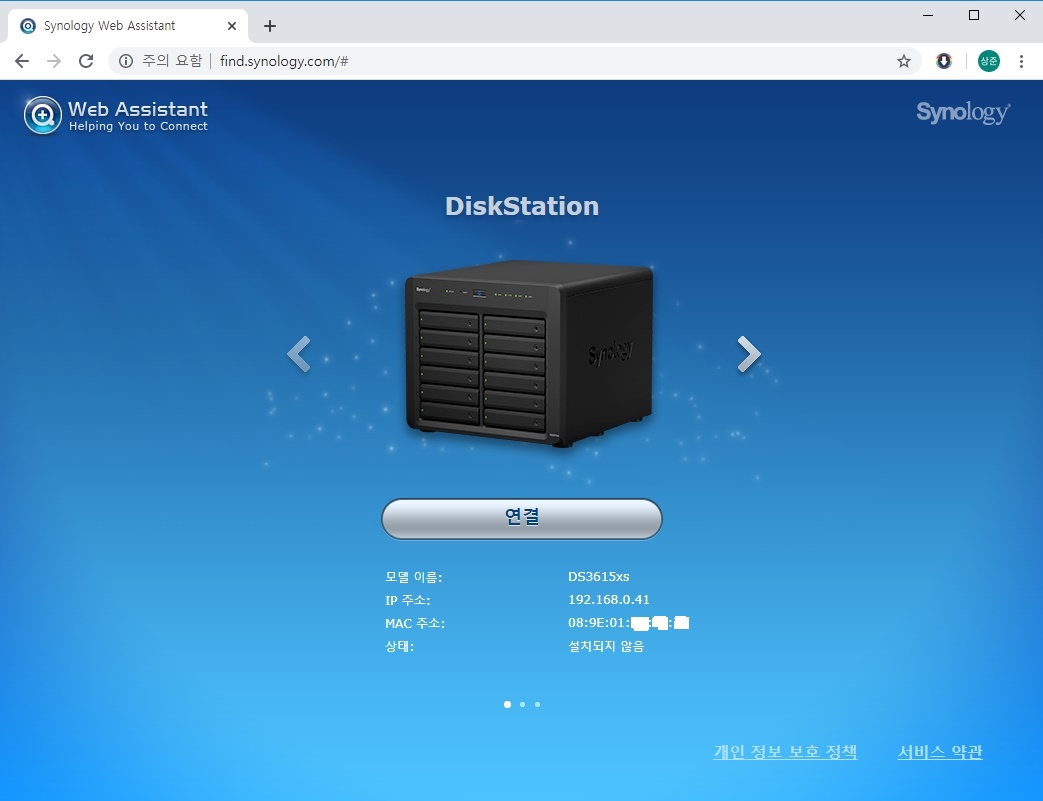This screenshot has height=801, width=1043.
Task: Open Chrome three-dot menu
Action: [1021, 61]
